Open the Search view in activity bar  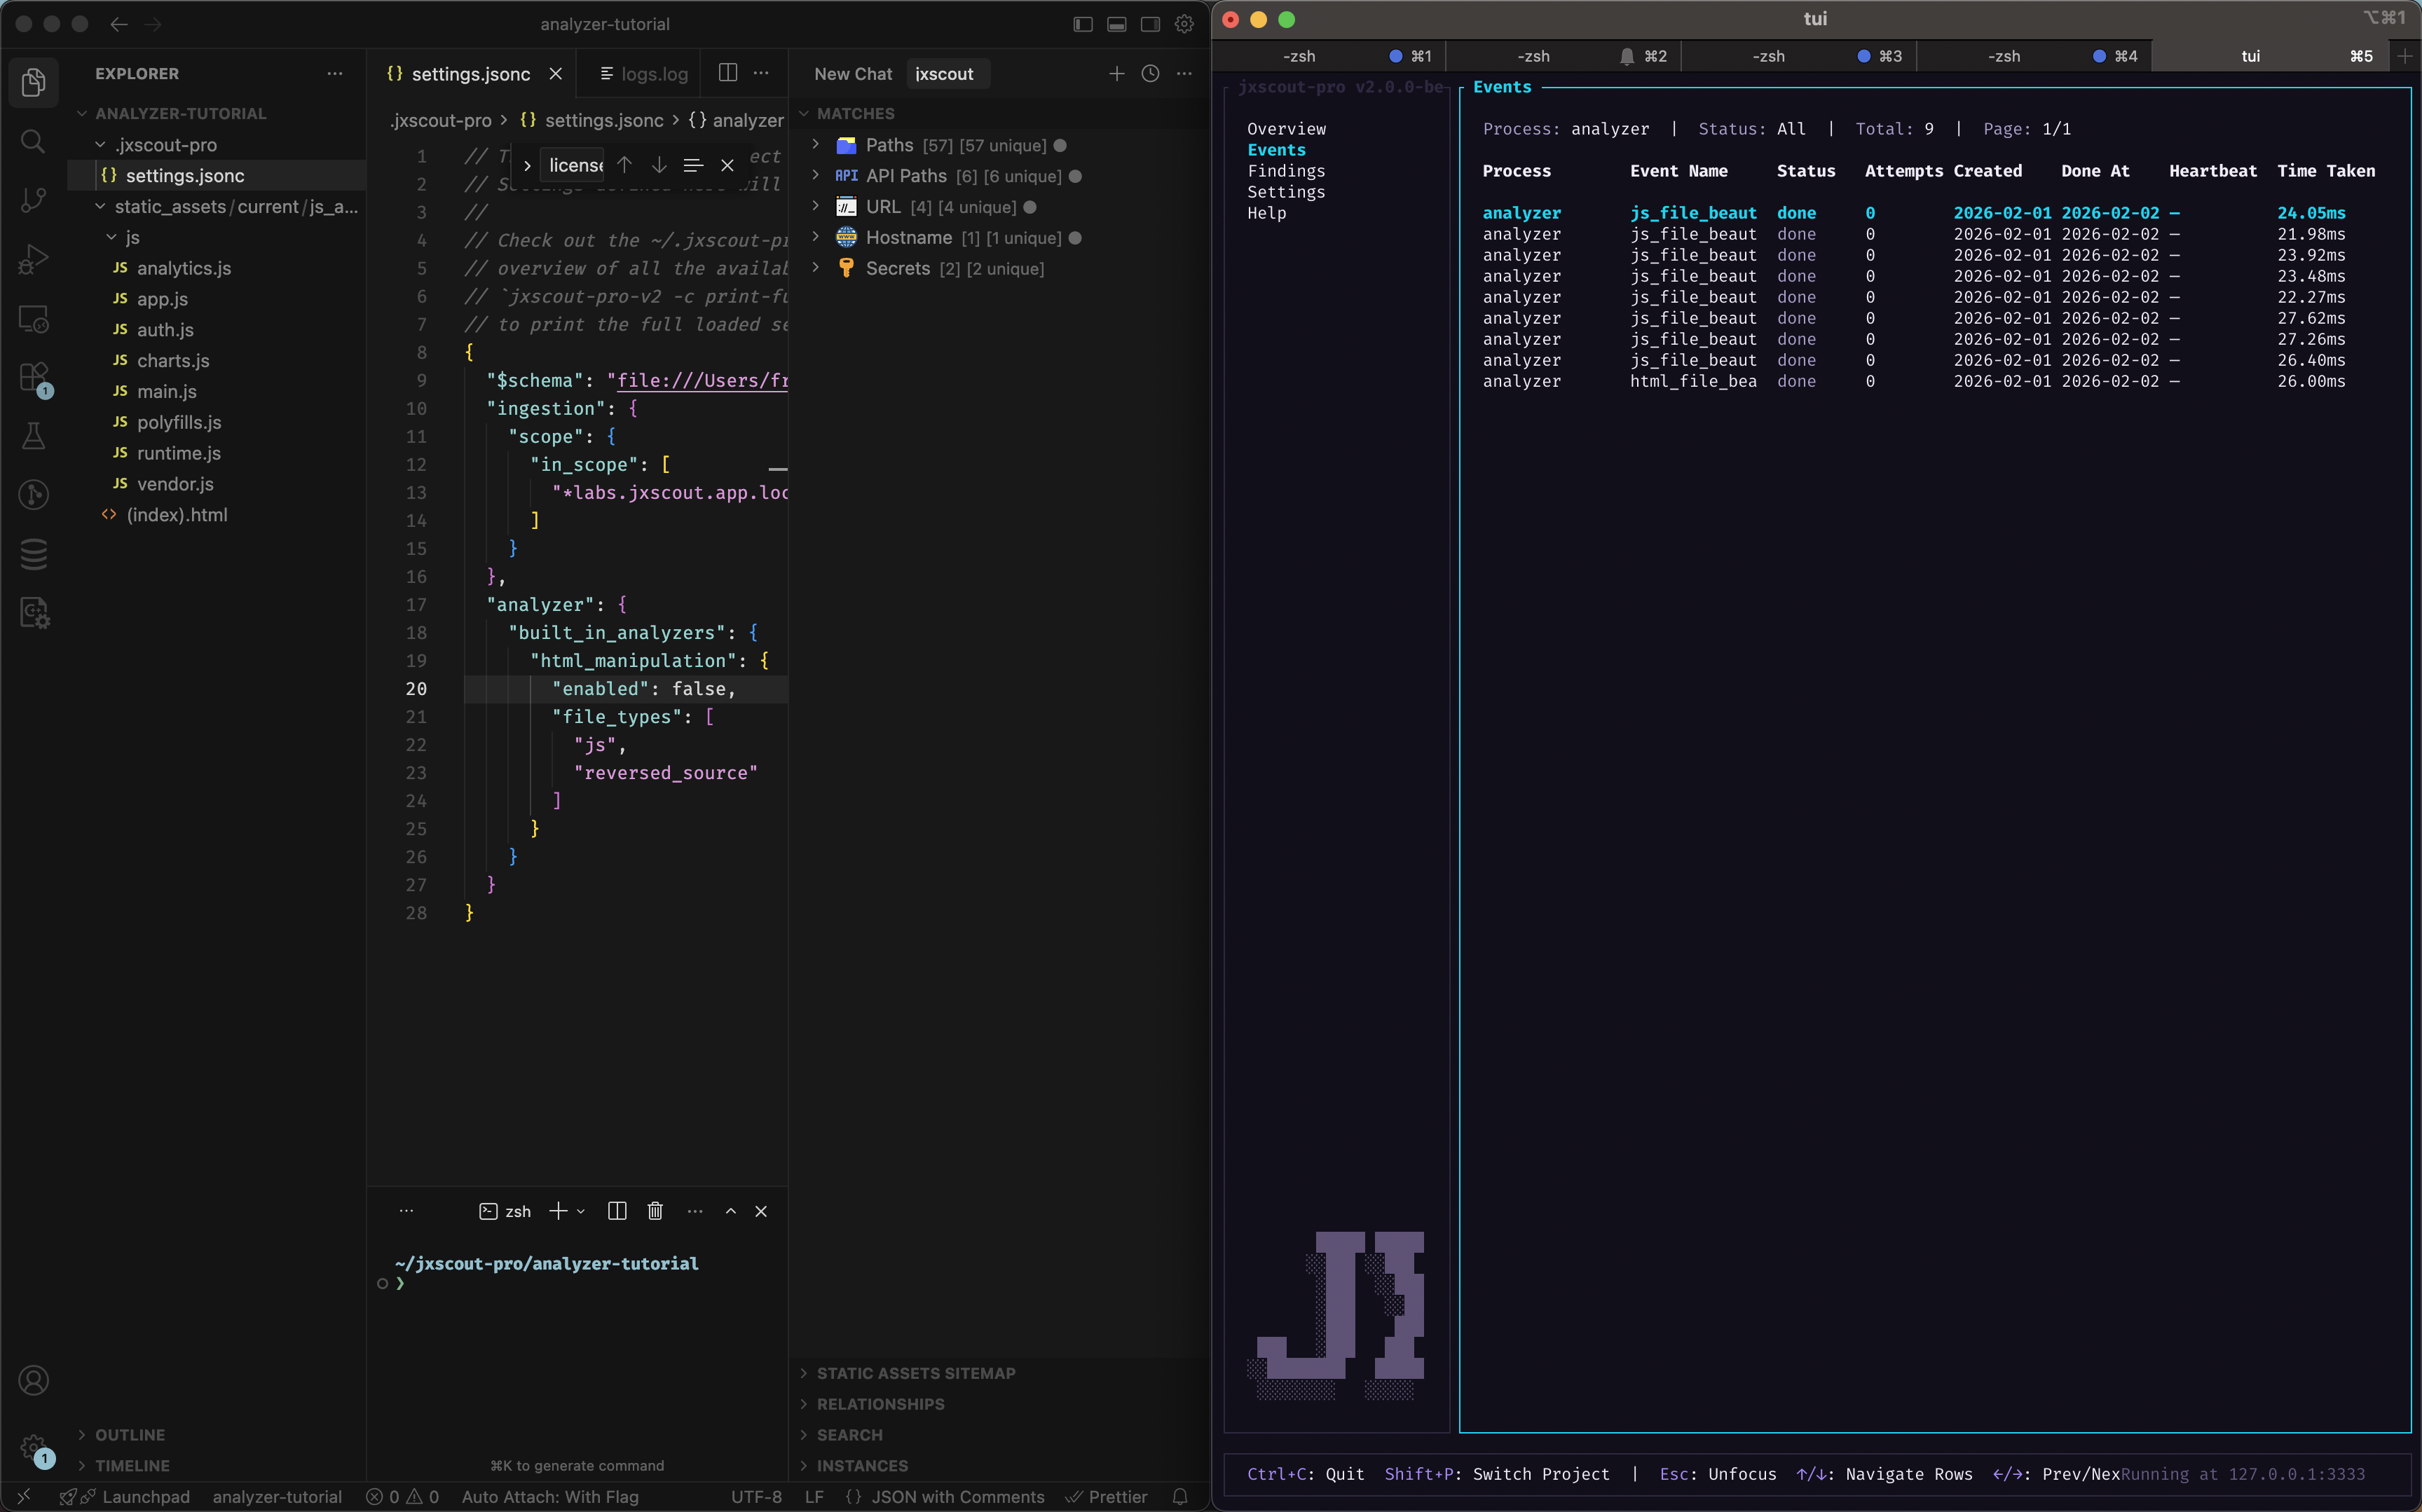click(33, 141)
